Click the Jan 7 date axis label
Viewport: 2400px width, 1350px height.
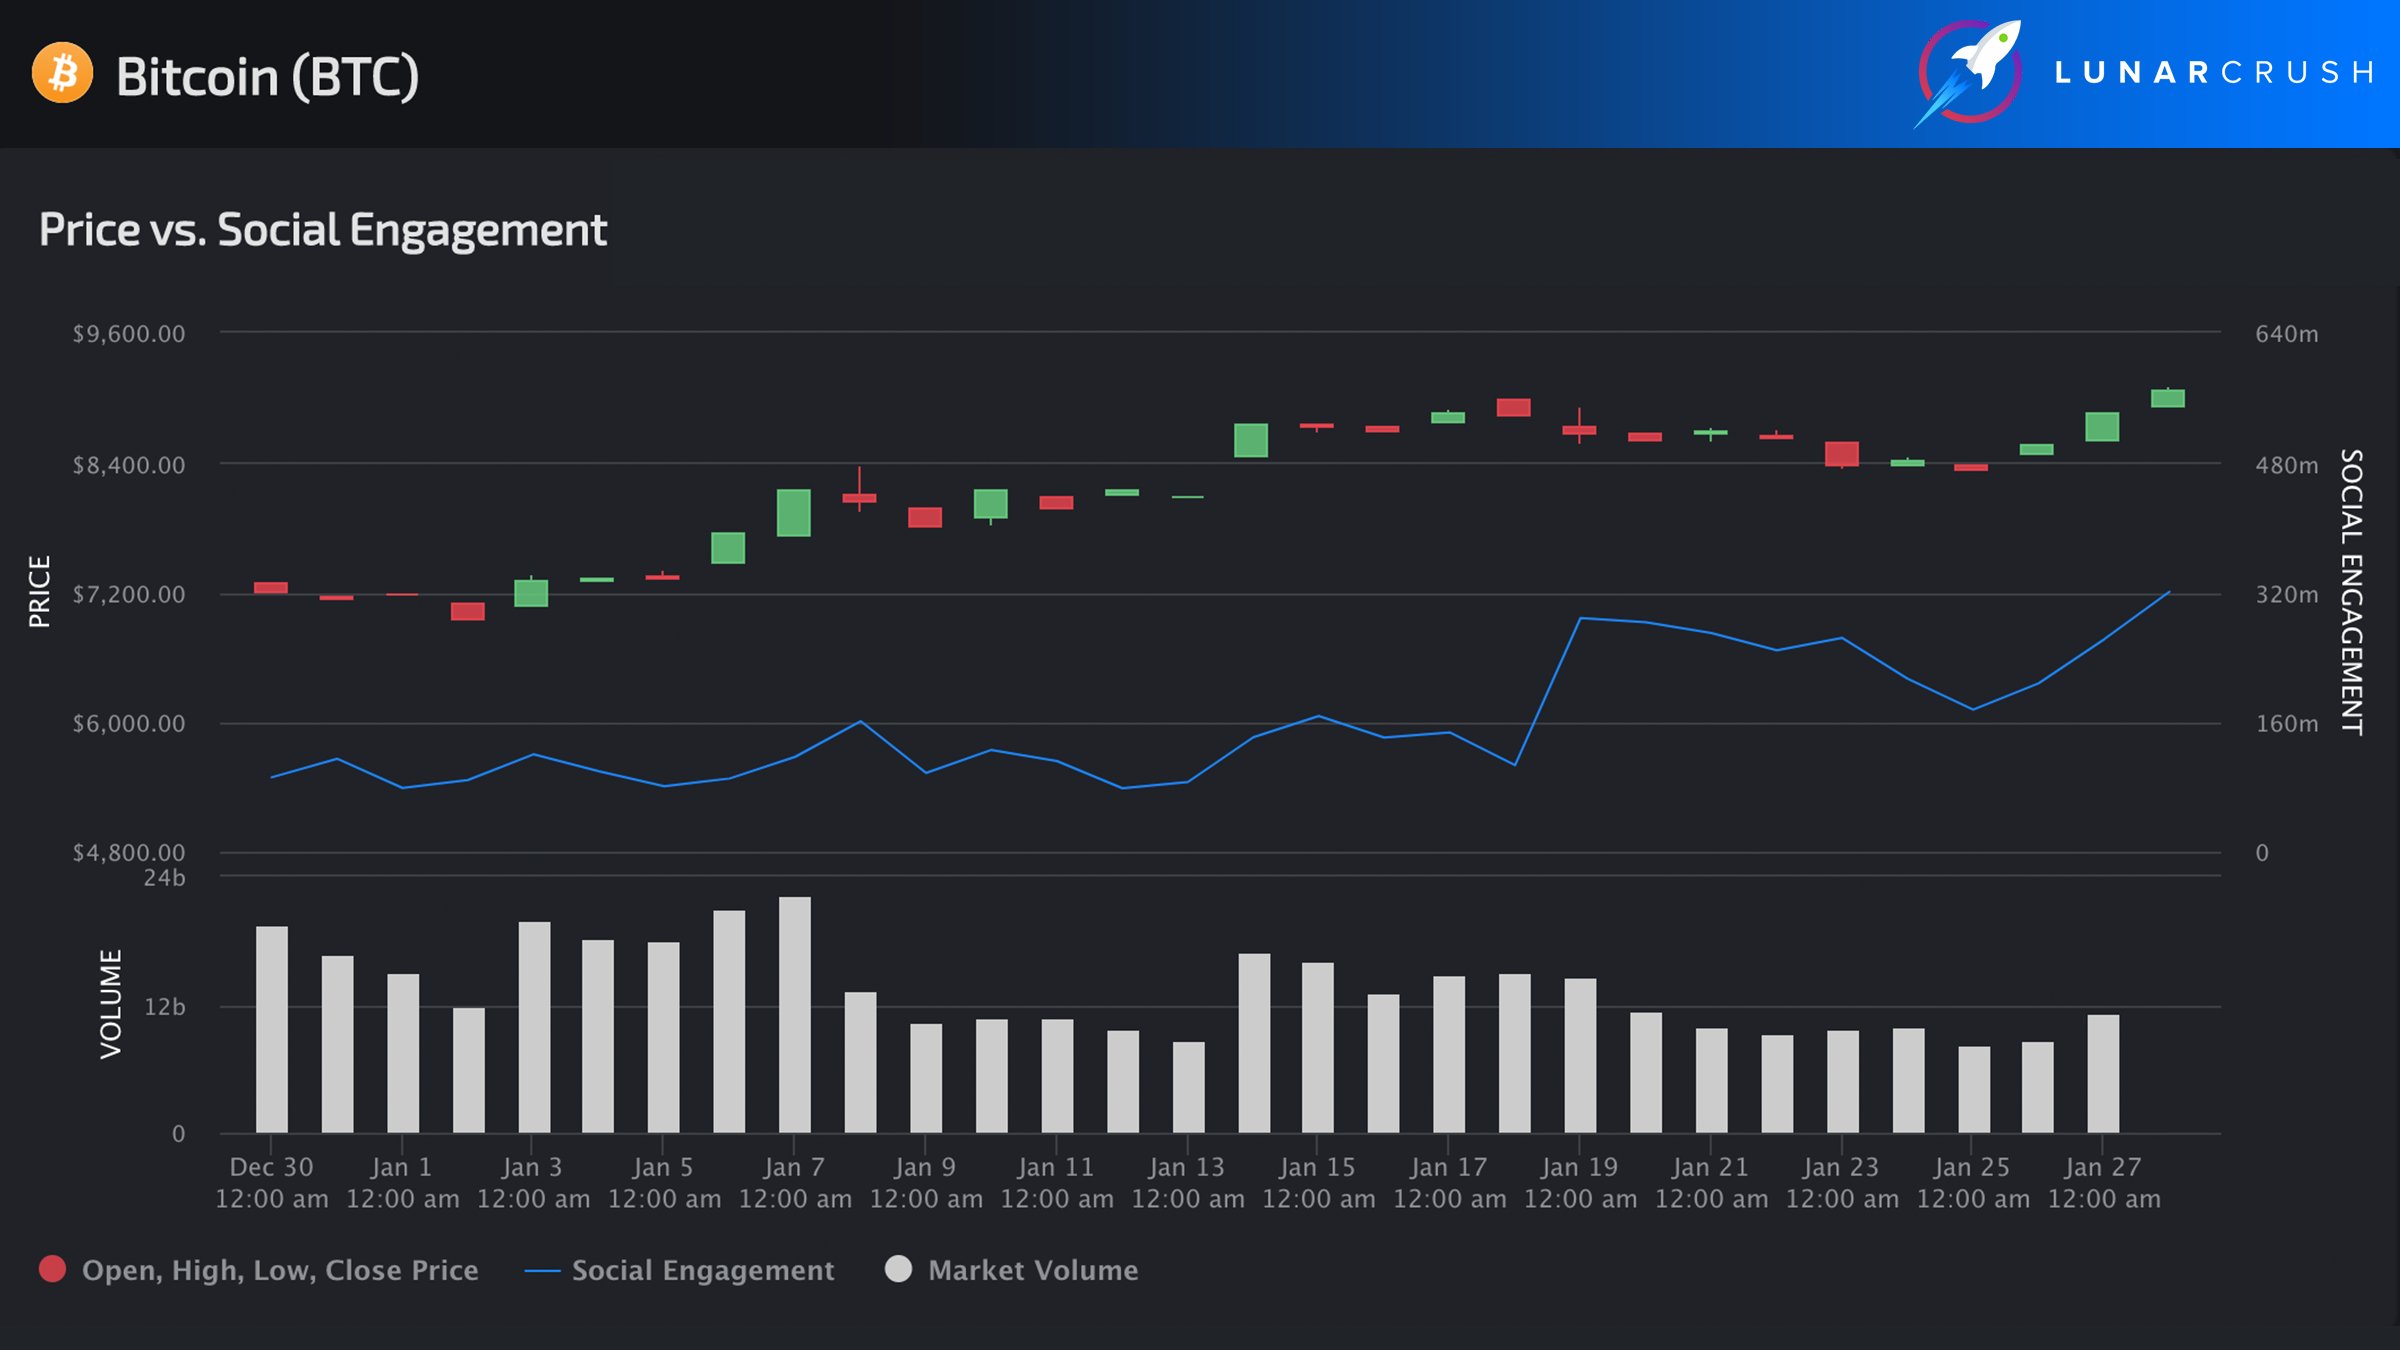point(795,1183)
